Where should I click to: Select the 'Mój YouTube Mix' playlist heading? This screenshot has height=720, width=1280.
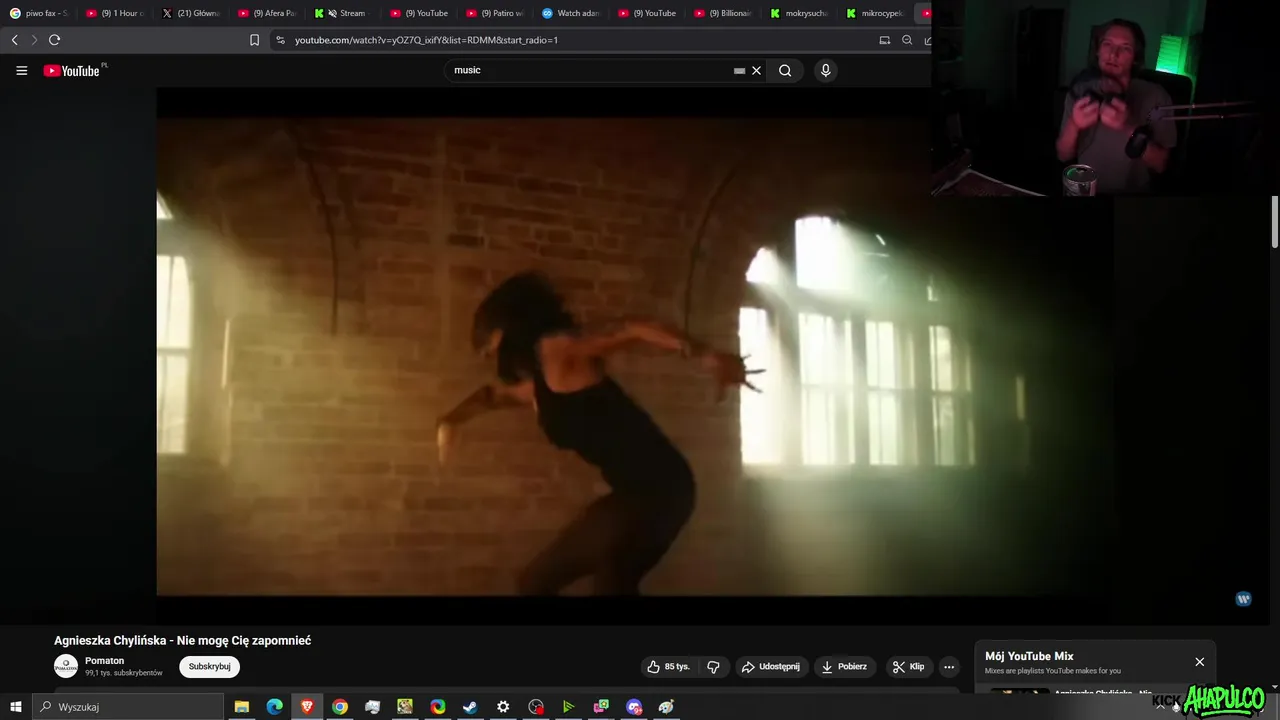(1029, 657)
